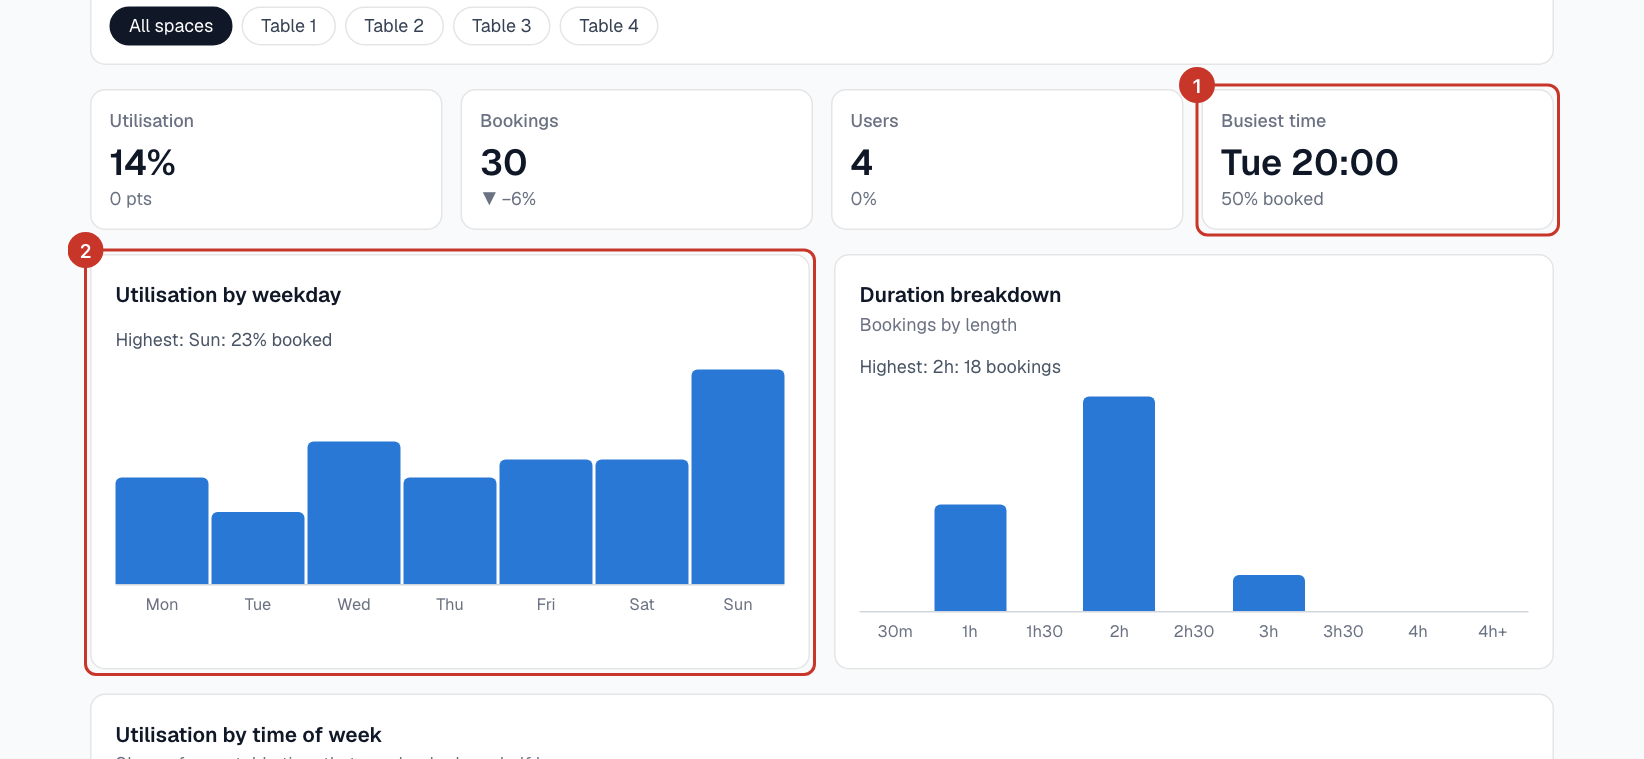Click the Thu bar in weekday chart
The height and width of the screenshot is (759, 1644).
coord(450,531)
